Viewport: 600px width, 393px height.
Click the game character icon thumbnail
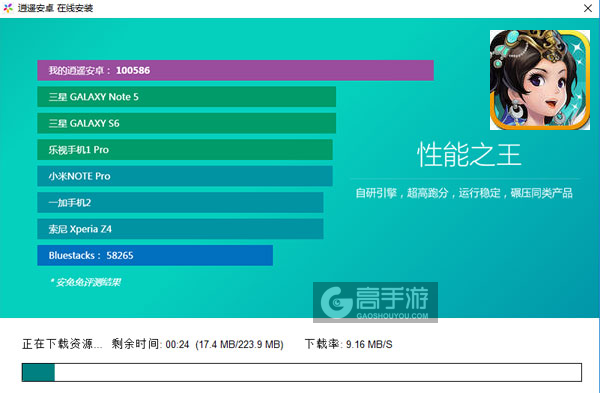coord(540,80)
